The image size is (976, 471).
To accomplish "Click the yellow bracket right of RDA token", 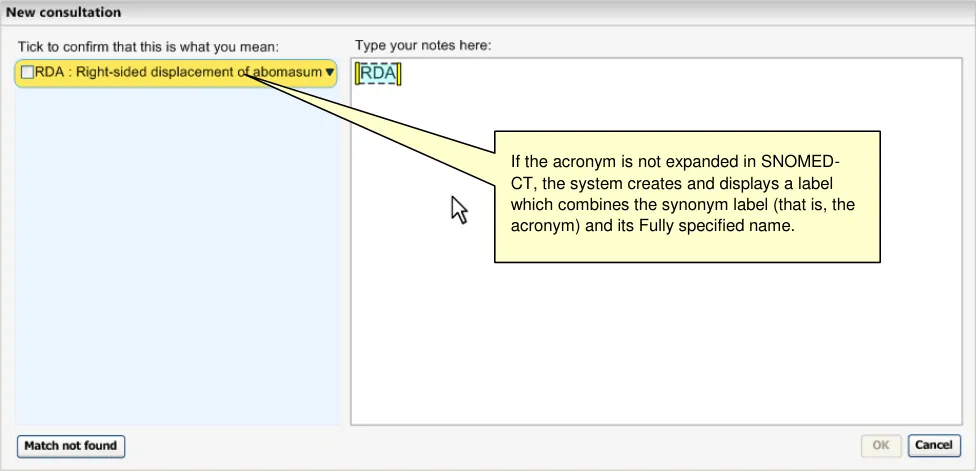I will 399,74.
